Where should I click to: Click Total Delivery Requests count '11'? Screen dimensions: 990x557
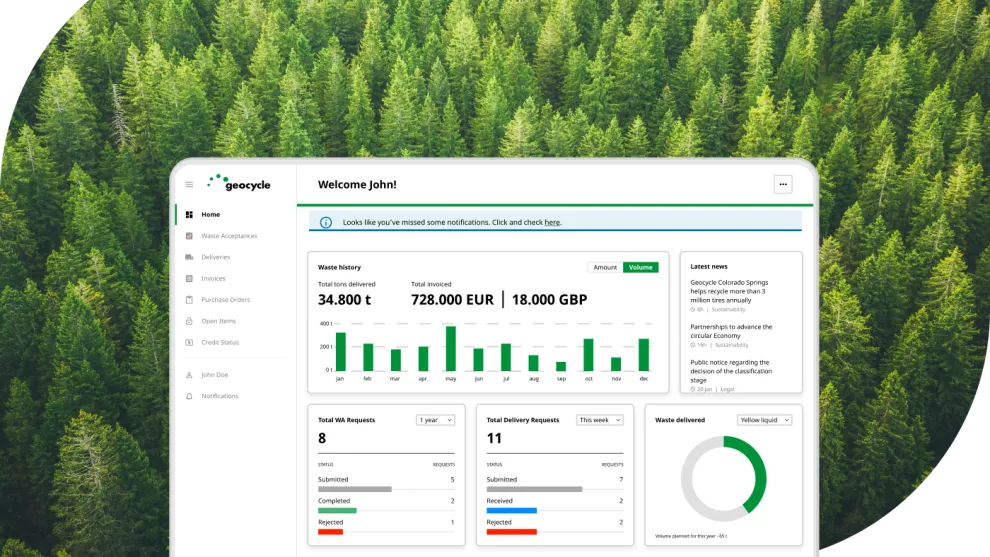(x=494, y=438)
